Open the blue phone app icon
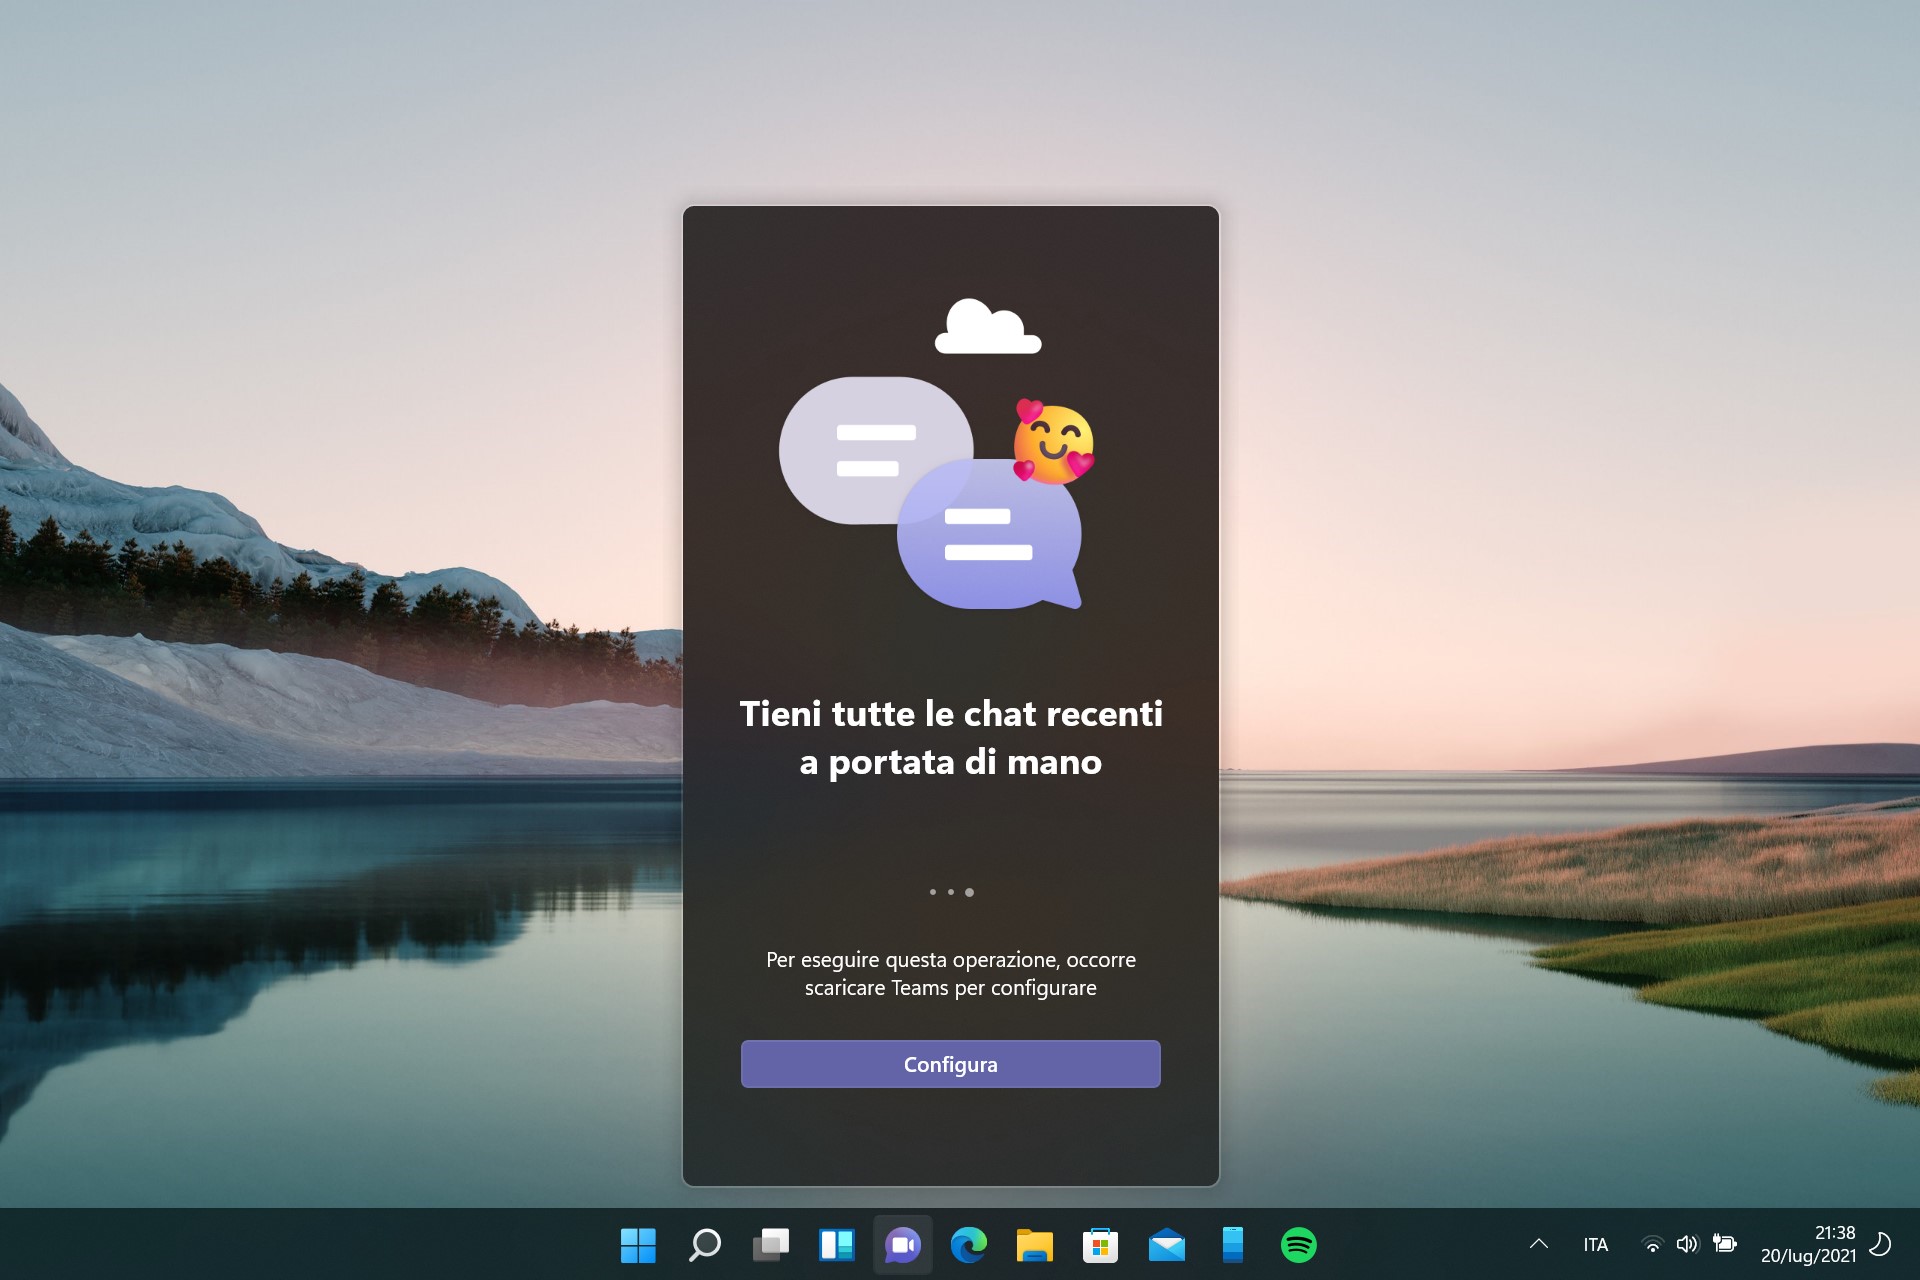The image size is (1920, 1280). pyautogui.click(x=1232, y=1245)
